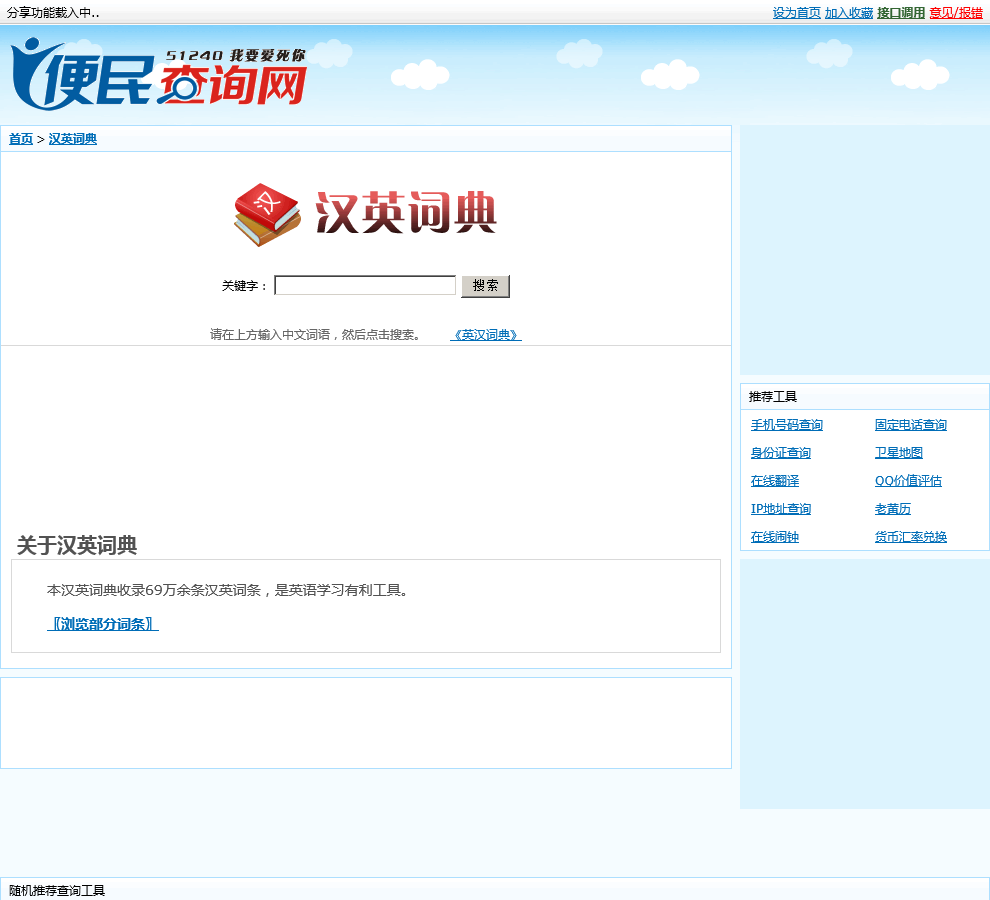Click 加入收藏 in the top bar
The height and width of the screenshot is (900, 990).
coord(849,13)
